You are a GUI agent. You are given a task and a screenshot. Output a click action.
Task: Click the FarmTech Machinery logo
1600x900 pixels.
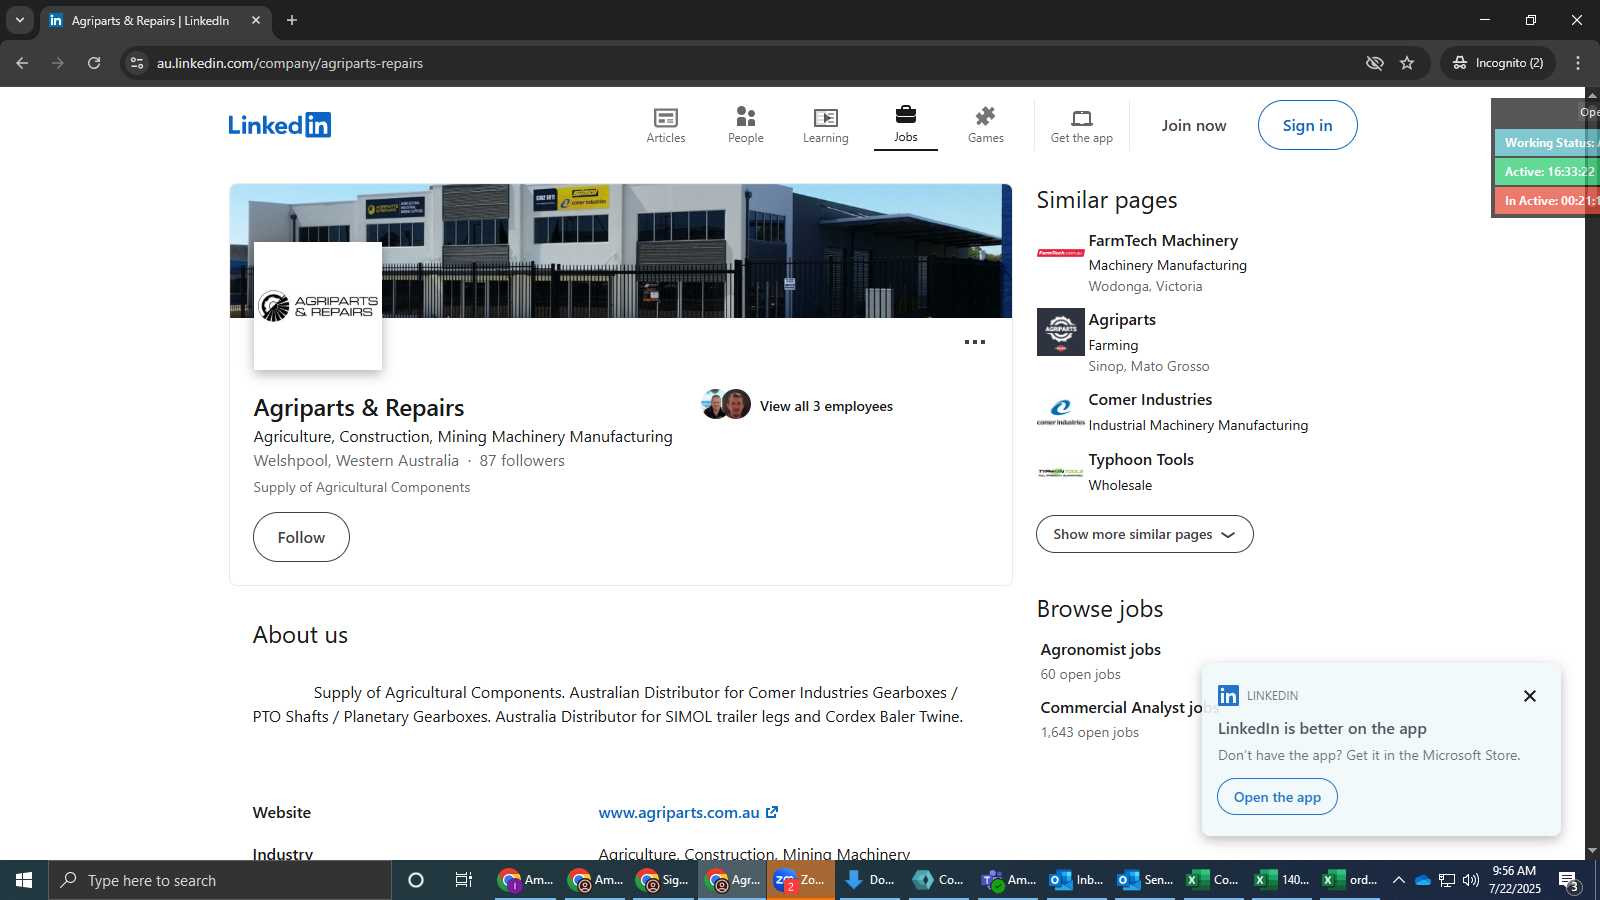point(1061,253)
